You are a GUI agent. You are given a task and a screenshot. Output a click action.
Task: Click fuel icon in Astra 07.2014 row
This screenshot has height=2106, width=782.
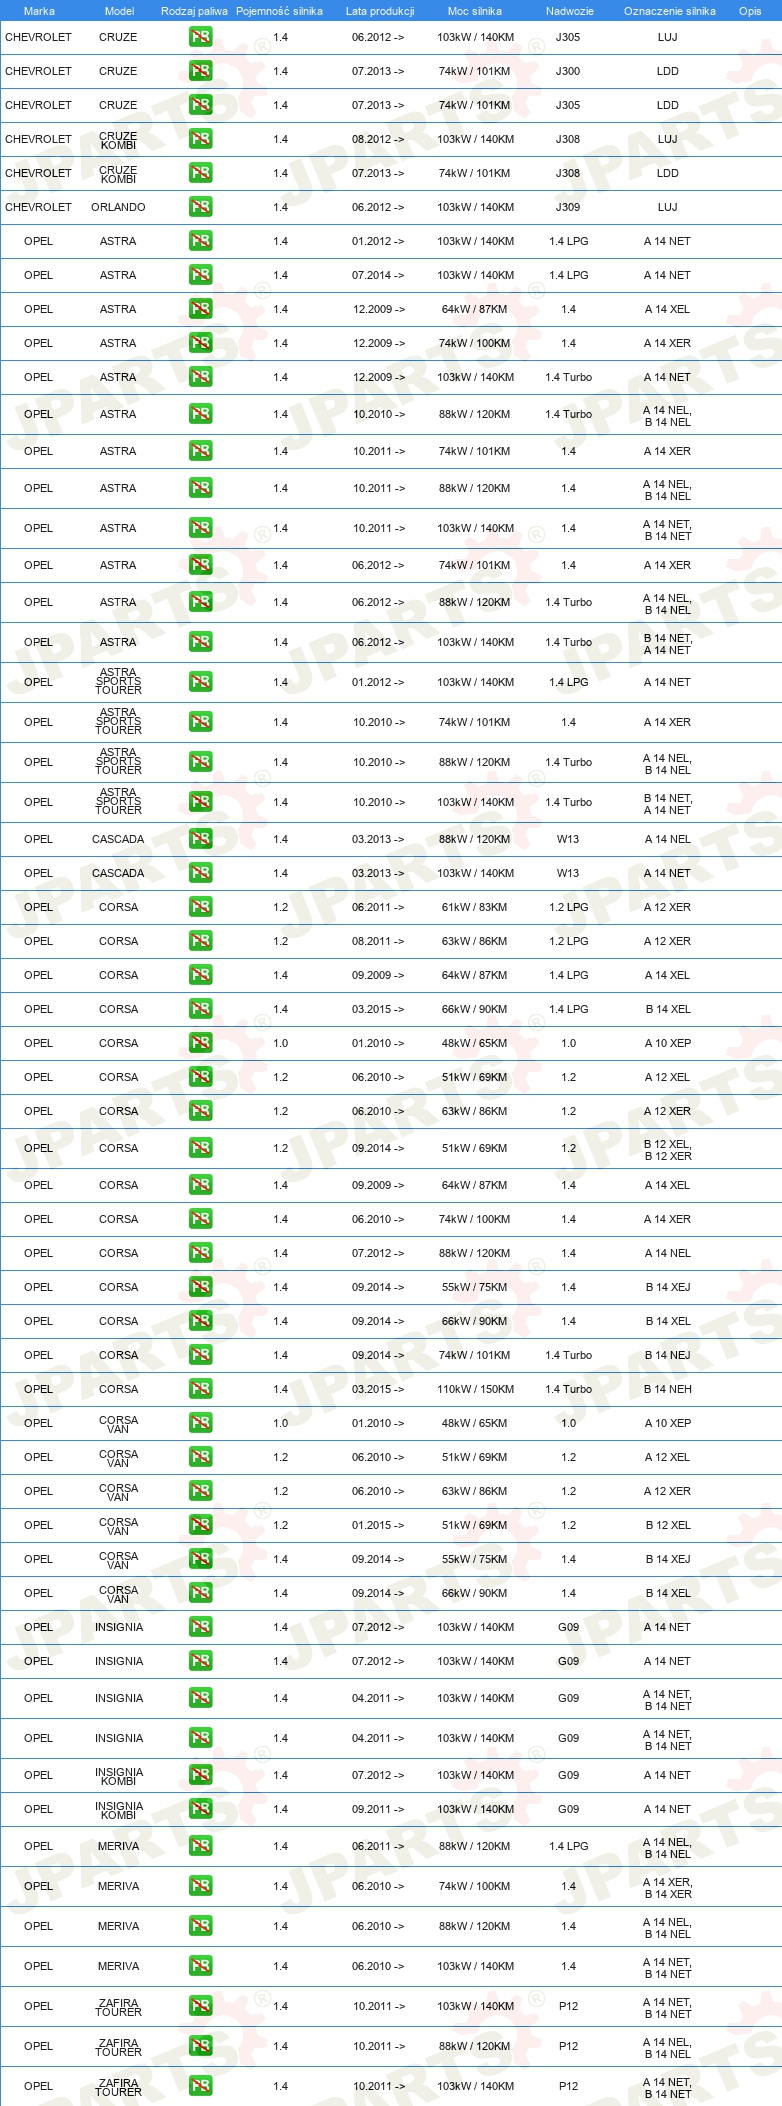(201, 275)
